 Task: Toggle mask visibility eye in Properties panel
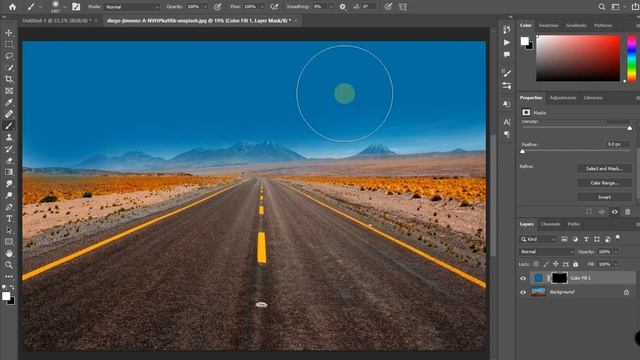614,211
